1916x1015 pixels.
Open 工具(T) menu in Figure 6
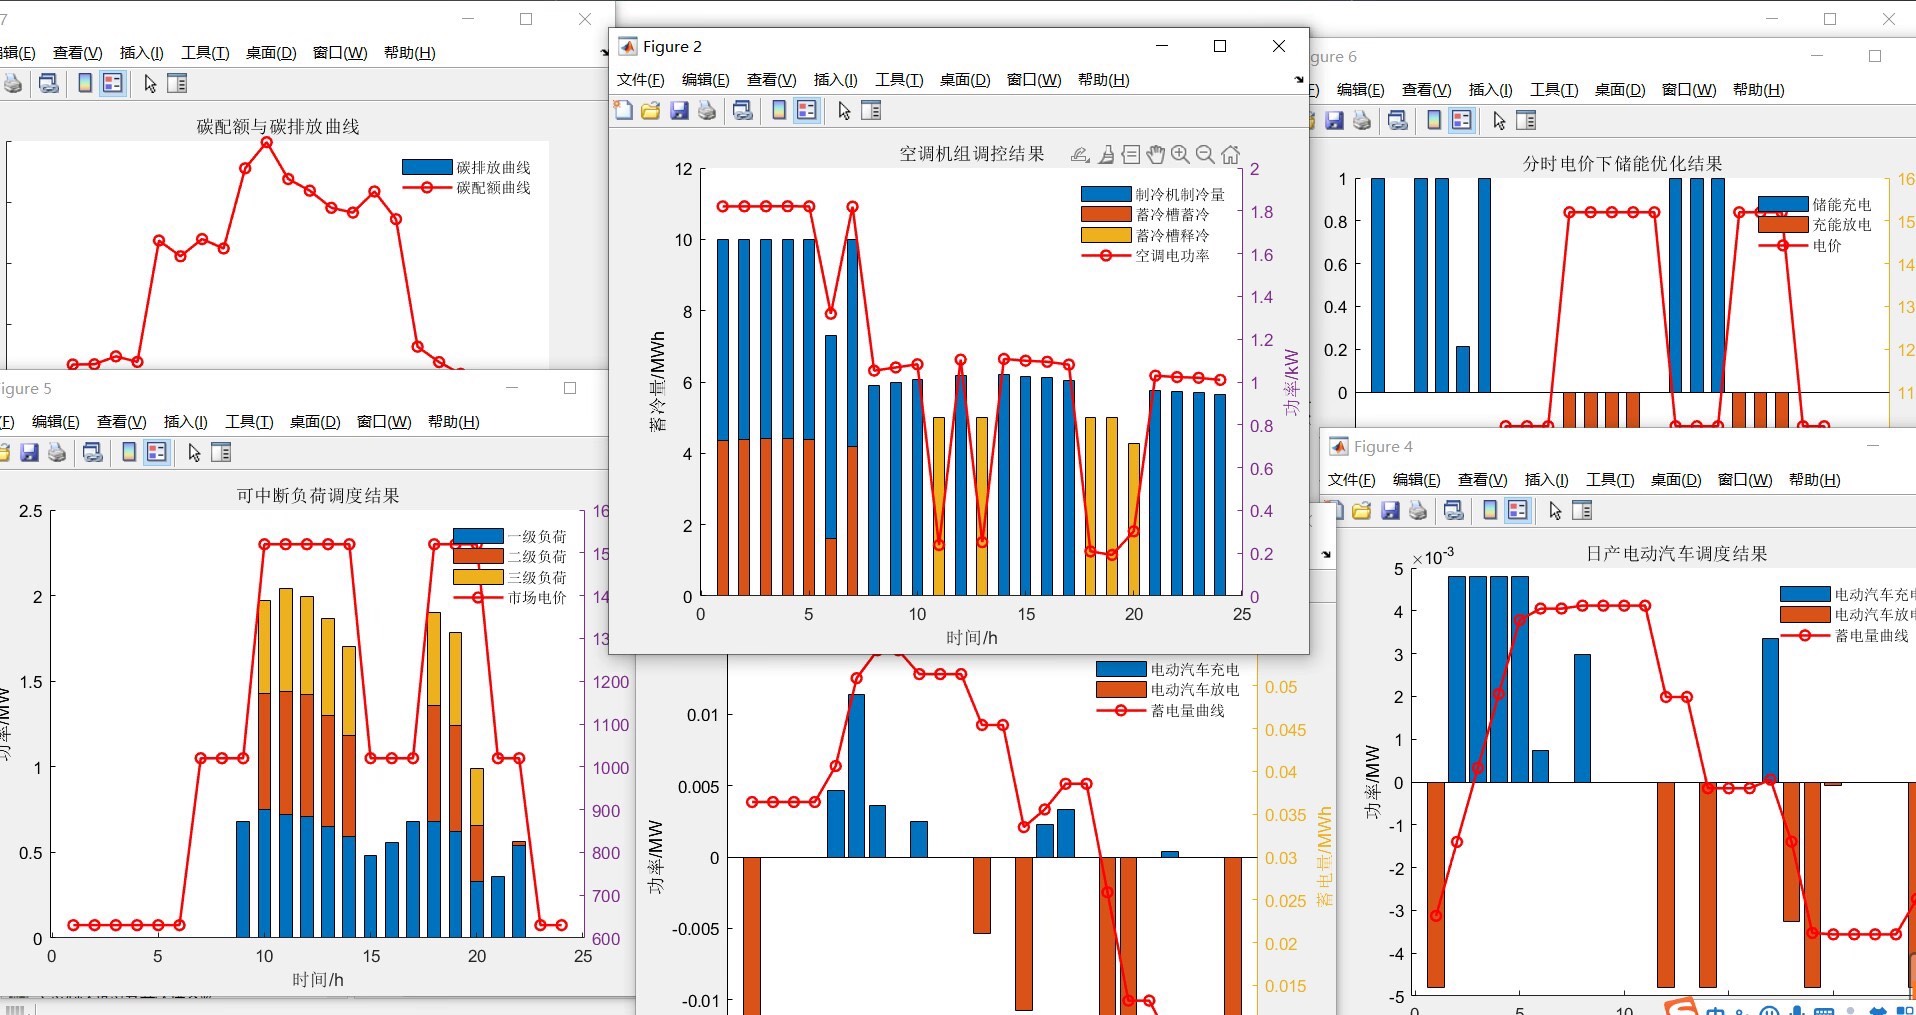coord(1553,90)
